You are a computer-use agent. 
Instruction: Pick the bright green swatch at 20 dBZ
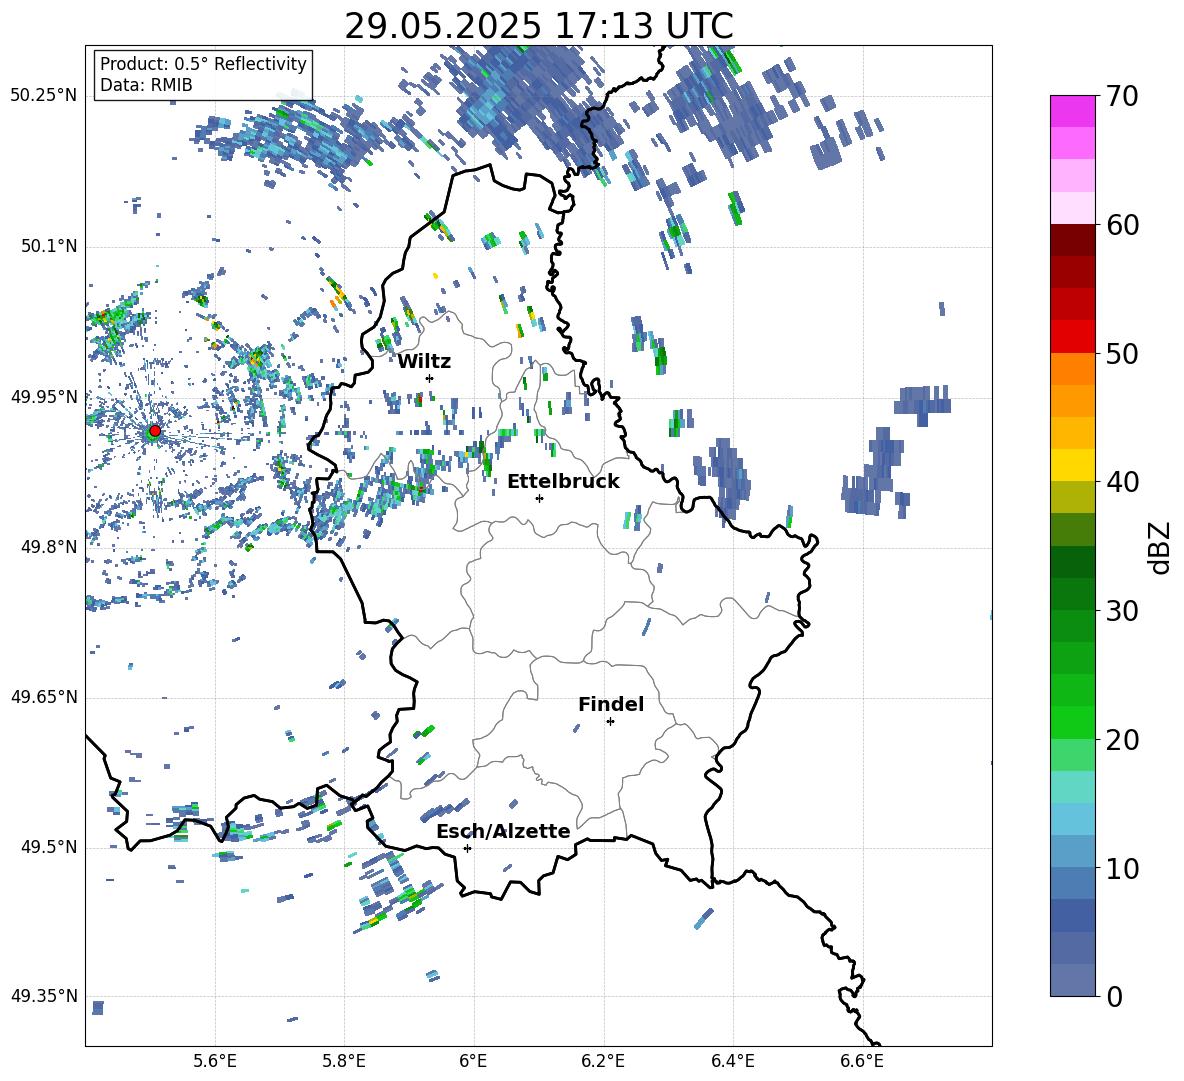coord(1072,722)
